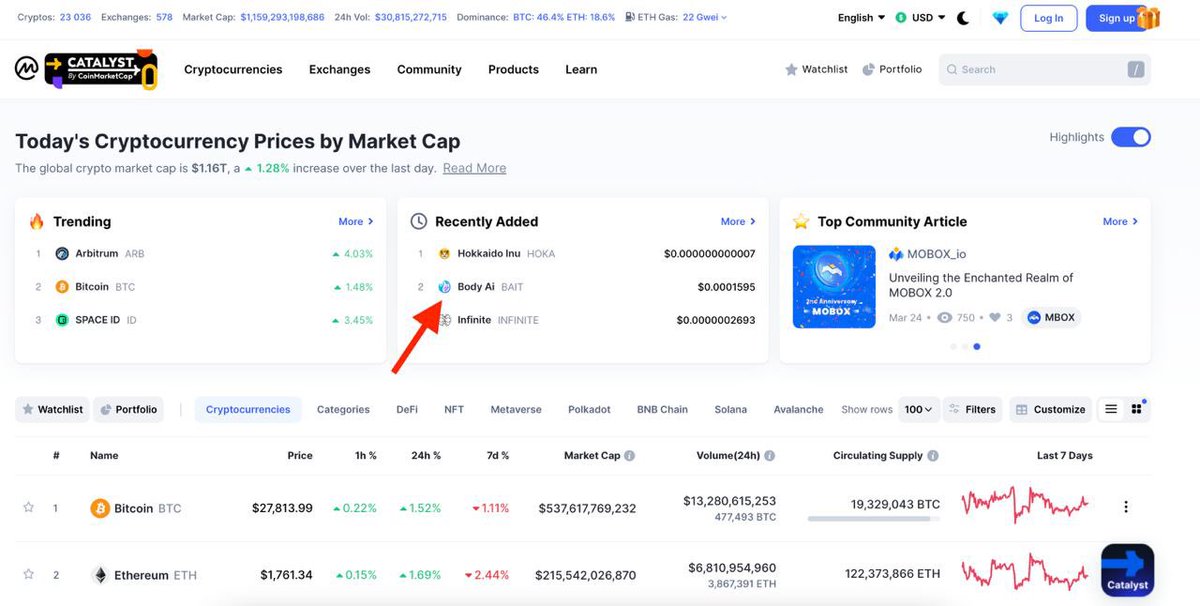Switch to grid view icon
Screen dimensions: 1200x606
(1137, 409)
